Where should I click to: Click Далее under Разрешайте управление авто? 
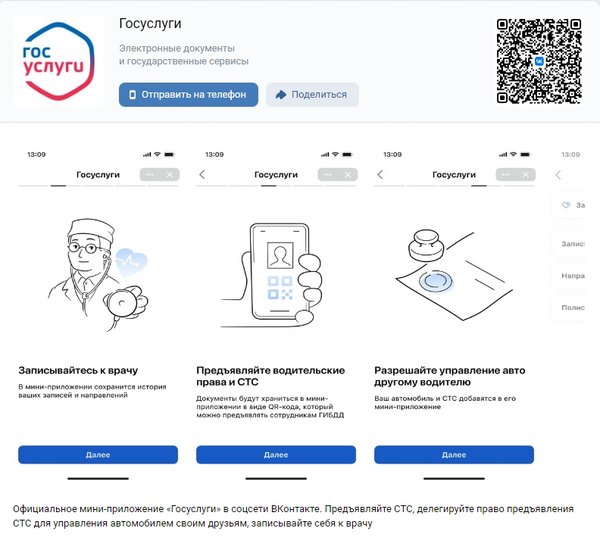pyautogui.click(x=454, y=455)
